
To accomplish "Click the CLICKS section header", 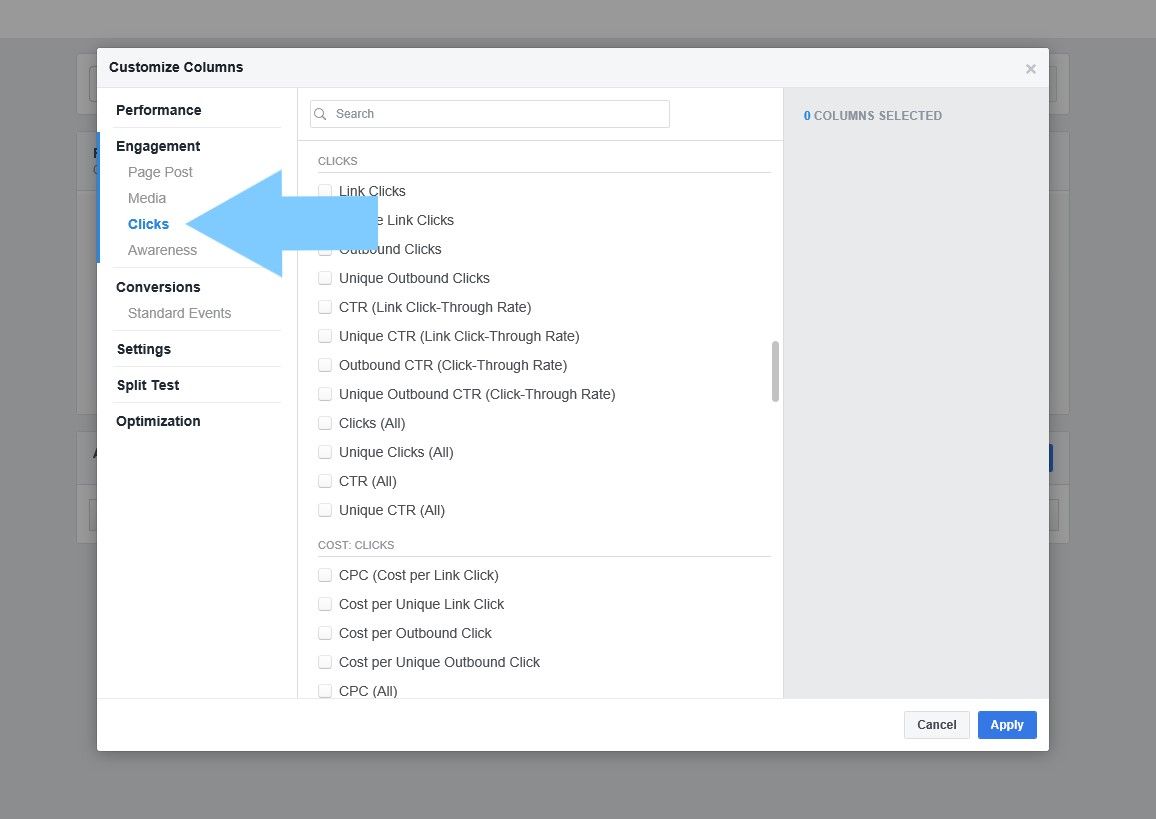I will [338, 161].
